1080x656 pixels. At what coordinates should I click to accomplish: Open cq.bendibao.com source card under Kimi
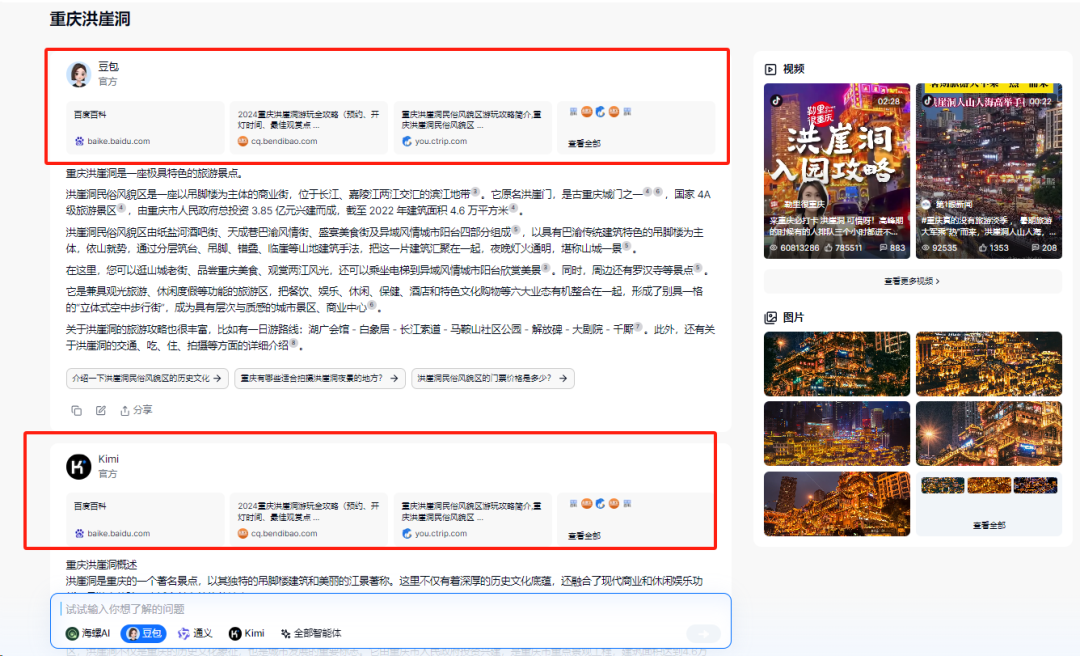click(309, 520)
